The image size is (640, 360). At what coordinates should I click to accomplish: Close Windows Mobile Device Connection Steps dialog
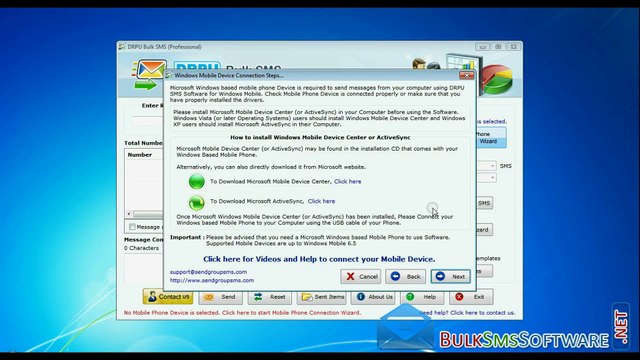click(x=467, y=75)
